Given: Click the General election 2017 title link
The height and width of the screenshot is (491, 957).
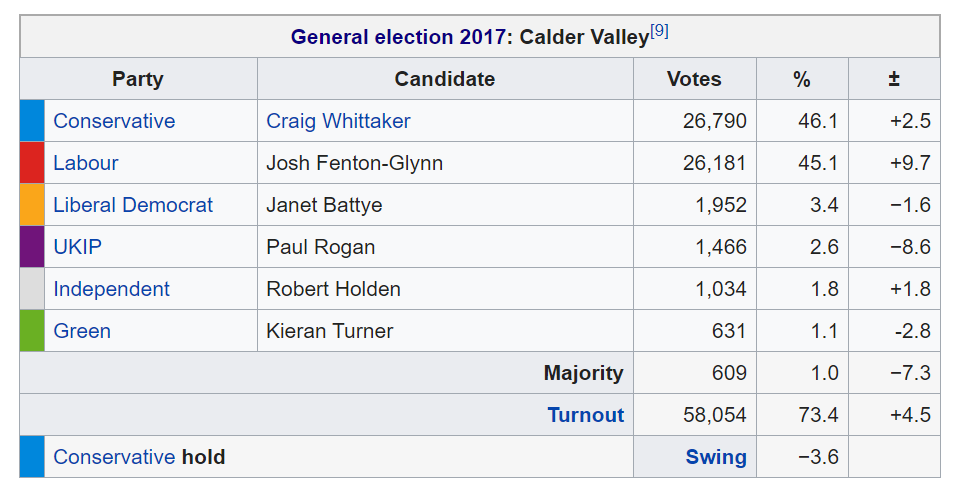Looking at the screenshot, I should click(x=400, y=37).
